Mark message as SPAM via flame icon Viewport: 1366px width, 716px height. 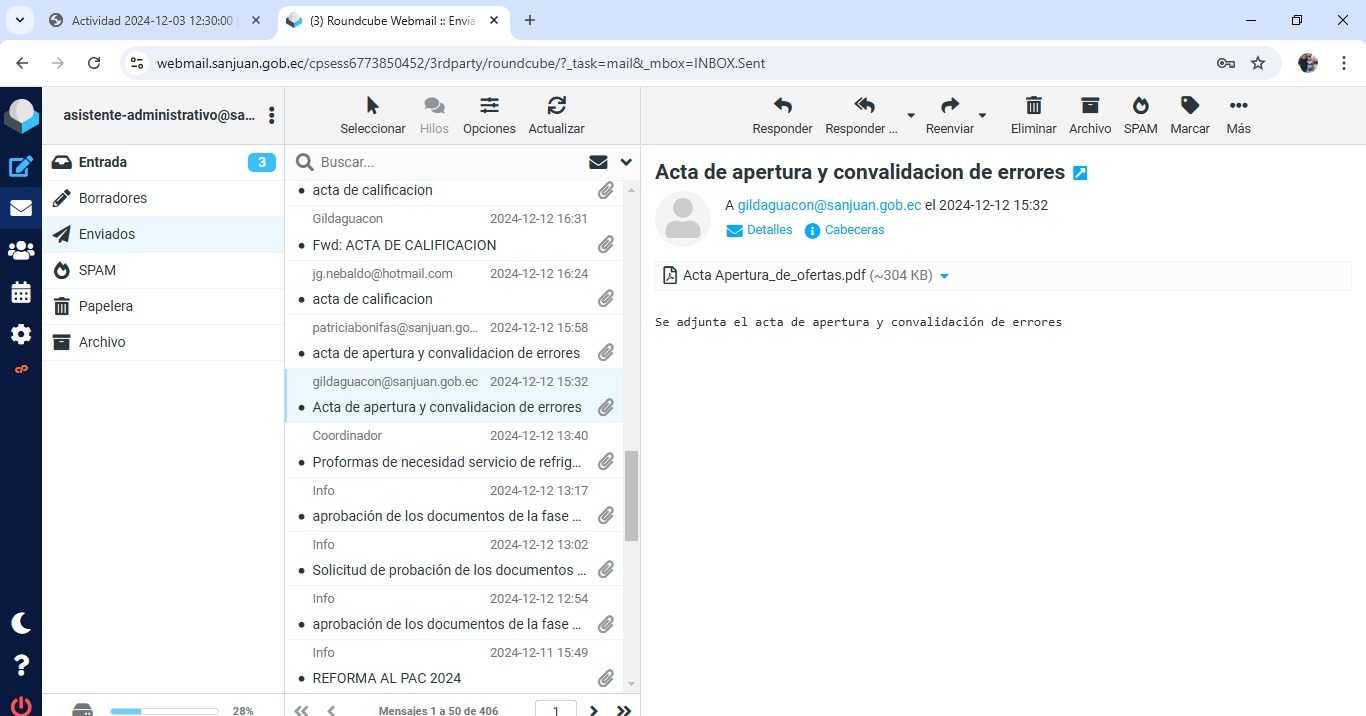(1140, 106)
